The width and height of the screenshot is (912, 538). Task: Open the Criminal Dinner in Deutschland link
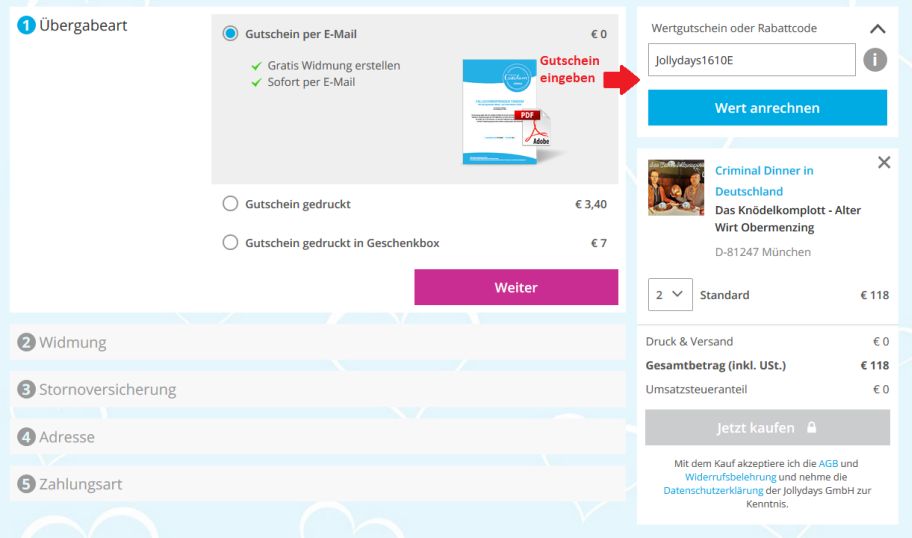(x=764, y=181)
